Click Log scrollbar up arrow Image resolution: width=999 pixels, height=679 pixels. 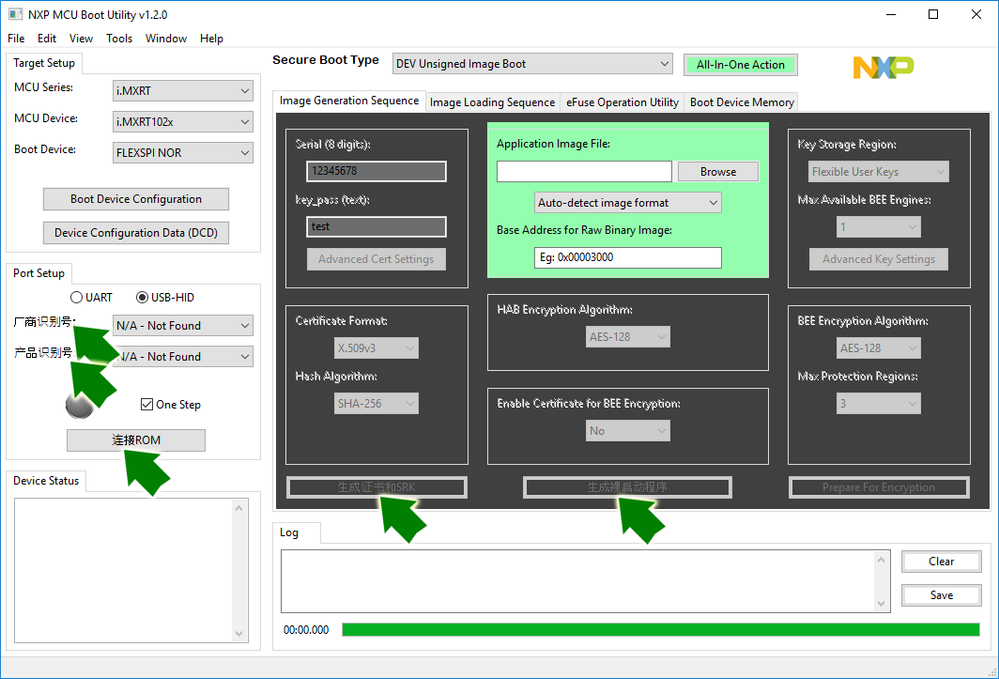(x=882, y=560)
